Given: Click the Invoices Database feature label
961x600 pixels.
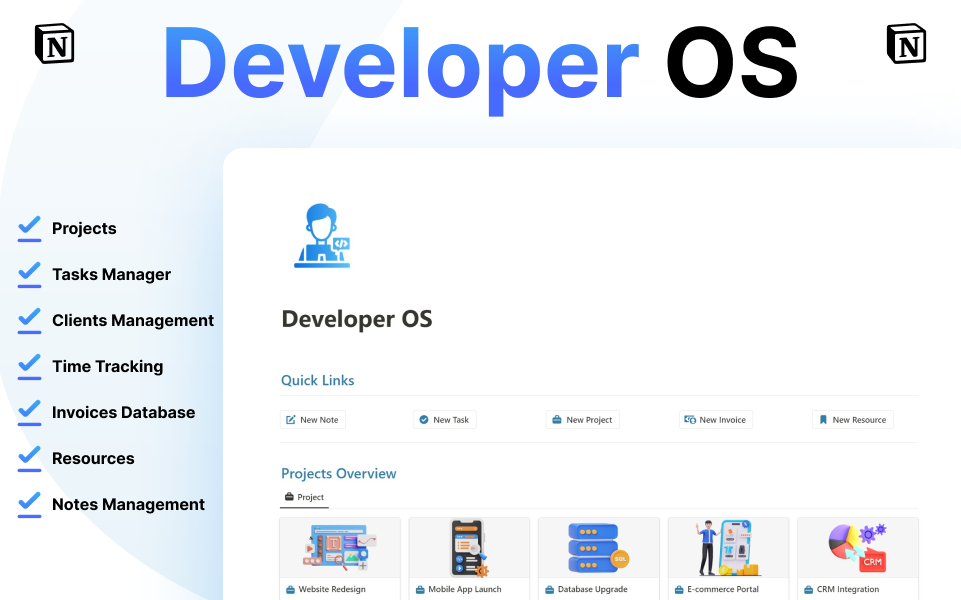Looking at the screenshot, I should click(124, 412).
